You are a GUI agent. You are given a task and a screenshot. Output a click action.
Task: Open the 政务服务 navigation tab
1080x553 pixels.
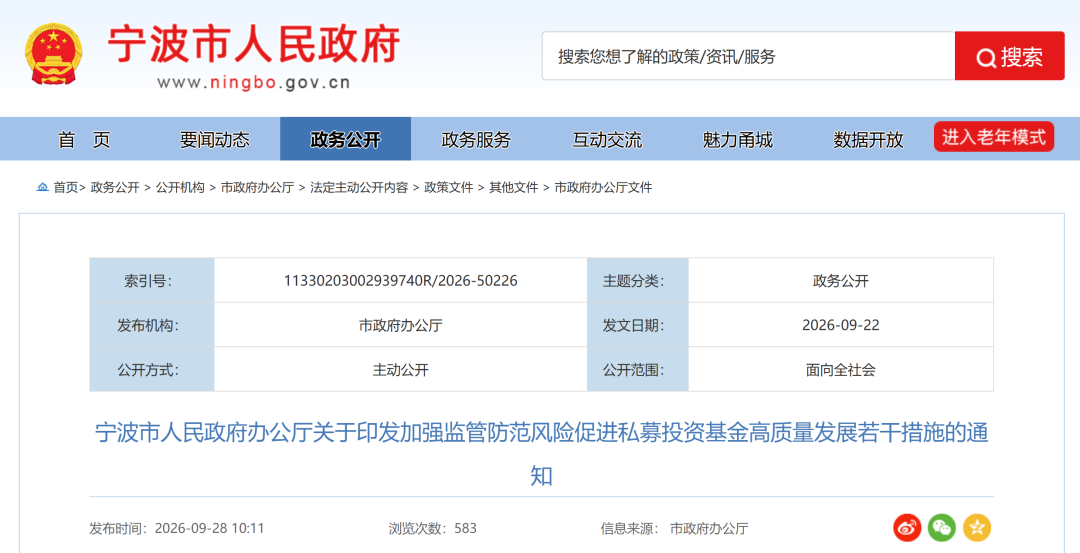(x=476, y=139)
